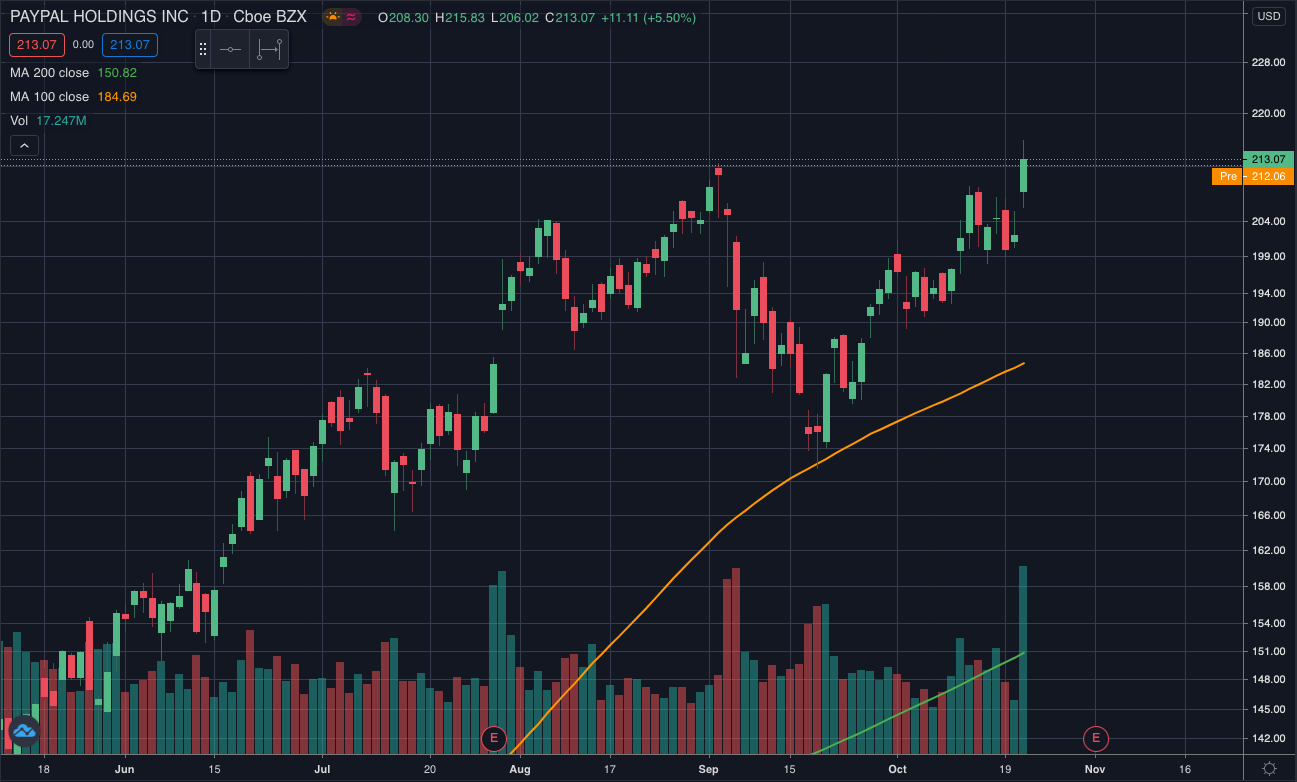Click the volume value 17.247M

(61, 121)
